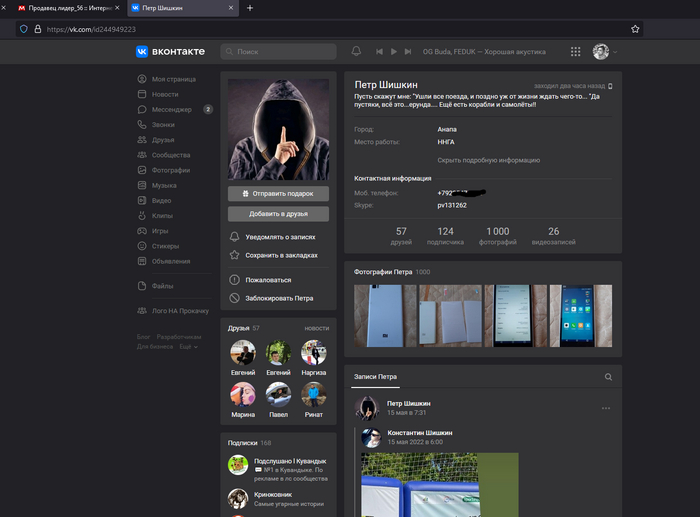Viewport: 700px width, 517px height.
Task: Hide detailed profile information
Action: tap(488, 160)
